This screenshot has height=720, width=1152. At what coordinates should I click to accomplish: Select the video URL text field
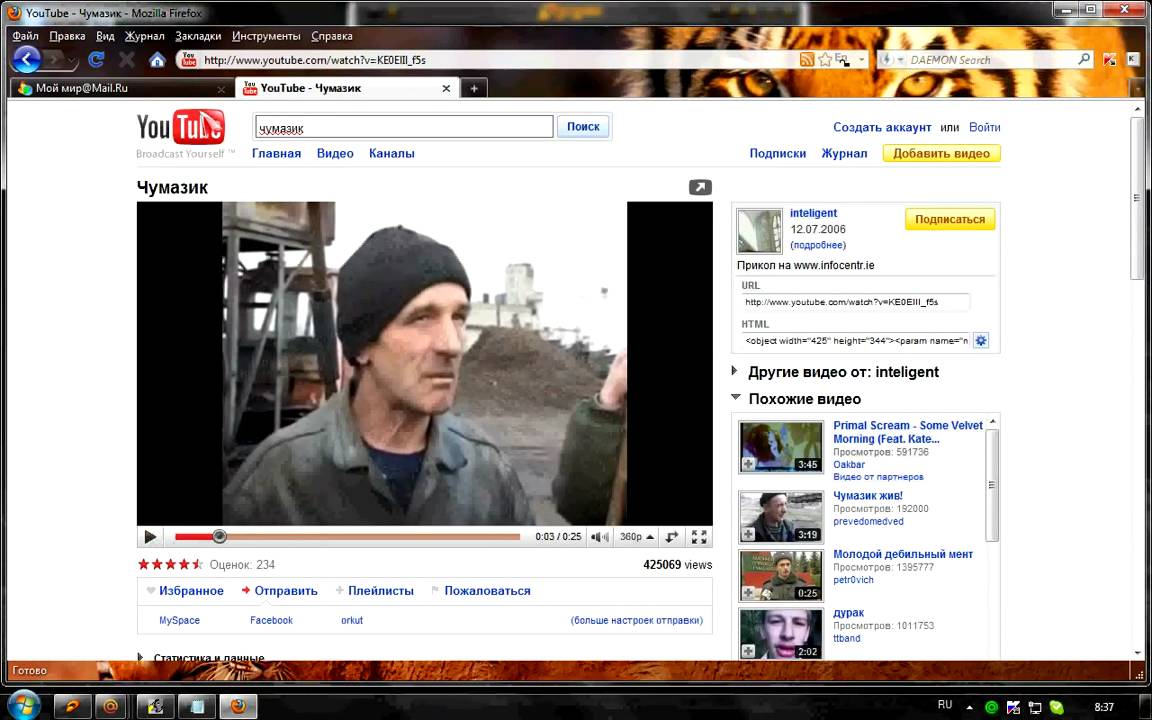coord(855,302)
